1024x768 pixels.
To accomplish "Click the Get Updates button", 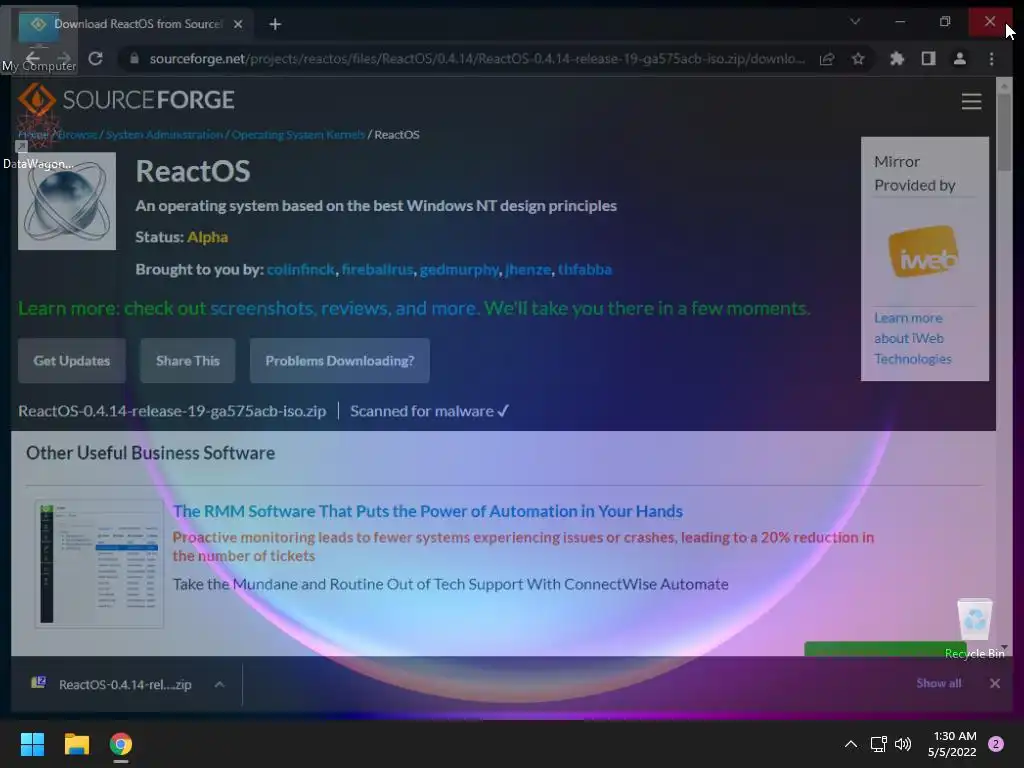I will tap(72, 360).
